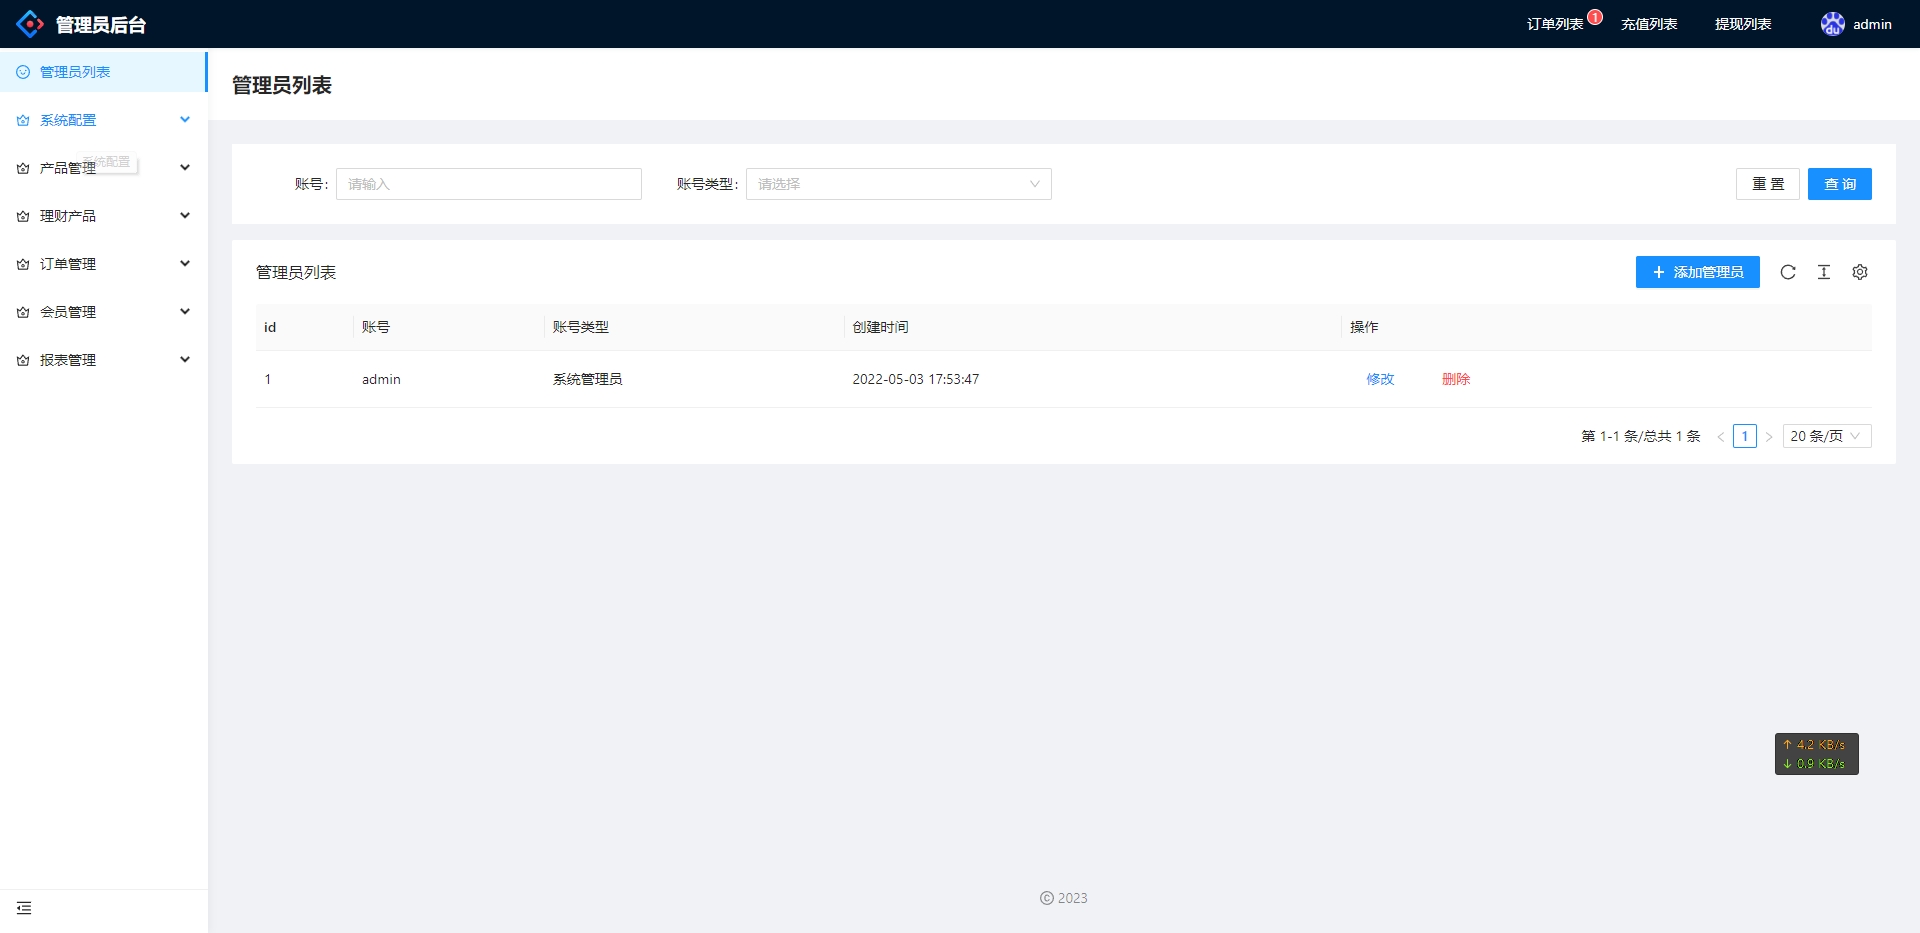This screenshot has width=1920, height=933.
Task: Click 删除 on the admin row
Action: click(x=1455, y=379)
